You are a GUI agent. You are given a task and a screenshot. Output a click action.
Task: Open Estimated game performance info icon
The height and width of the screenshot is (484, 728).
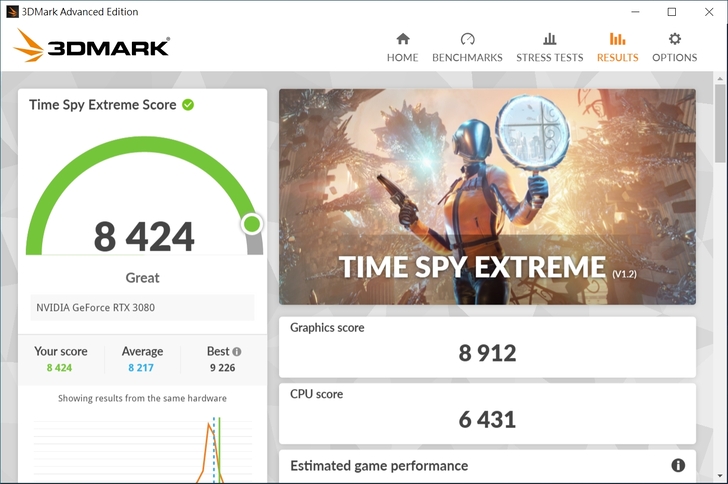[x=678, y=465]
